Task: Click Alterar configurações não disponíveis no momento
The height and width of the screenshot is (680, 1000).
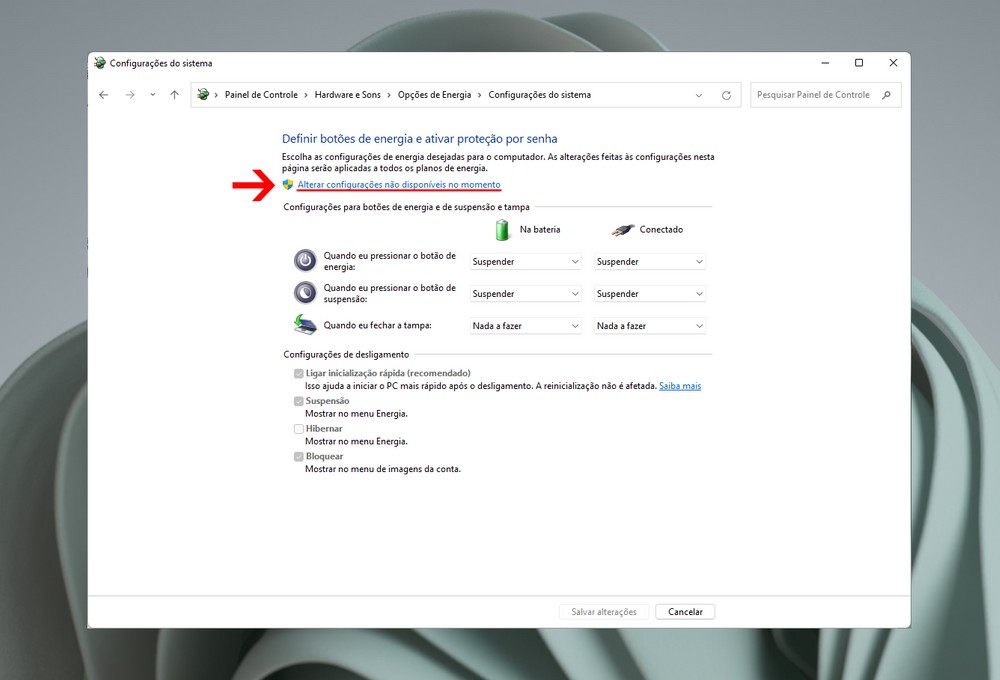Action: point(398,185)
